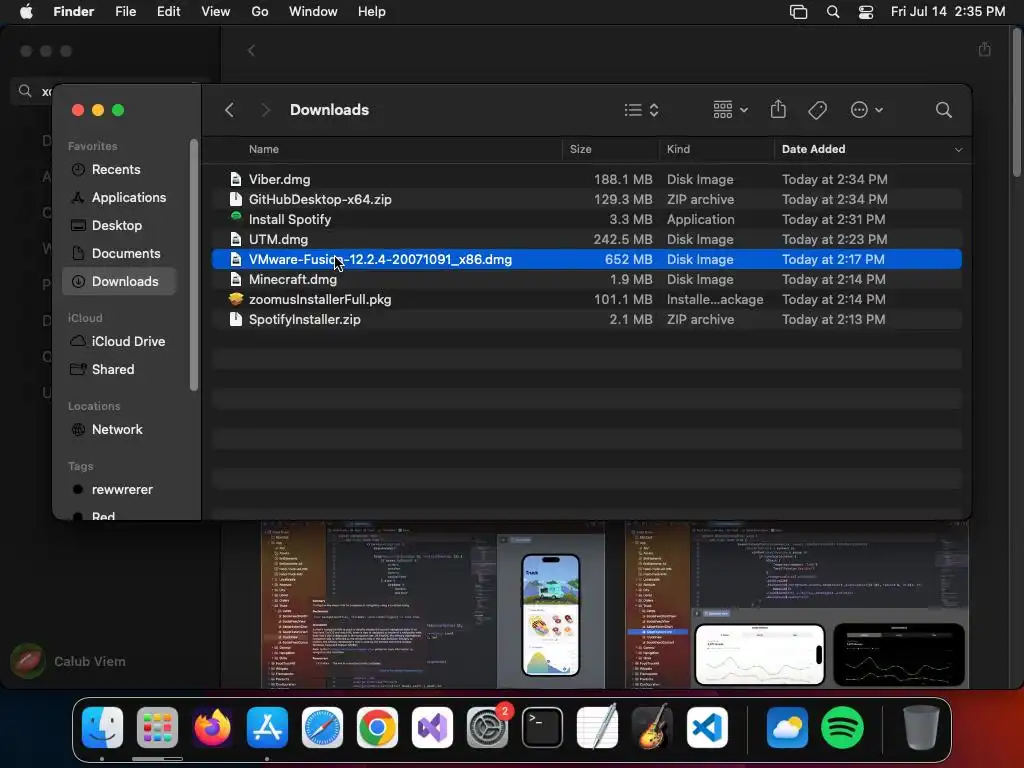
Task: Launch Firefox from the Dock
Action: pos(212,728)
